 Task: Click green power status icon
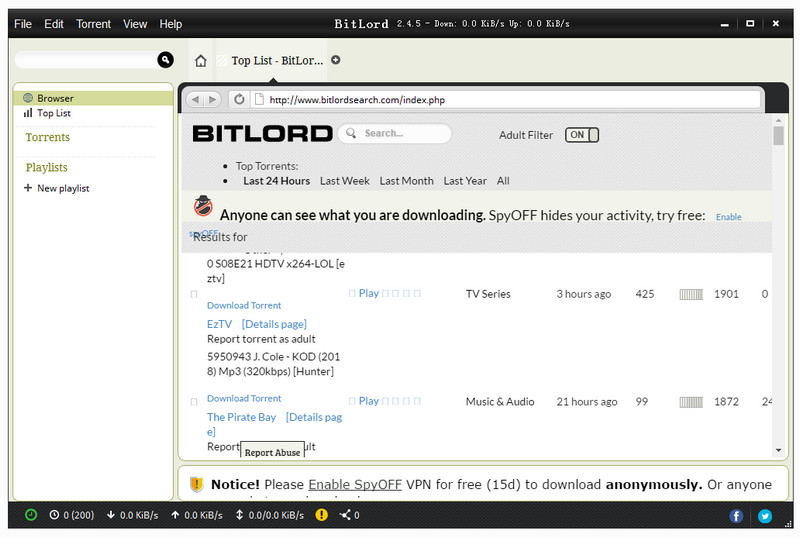click(x=31, y=515)
